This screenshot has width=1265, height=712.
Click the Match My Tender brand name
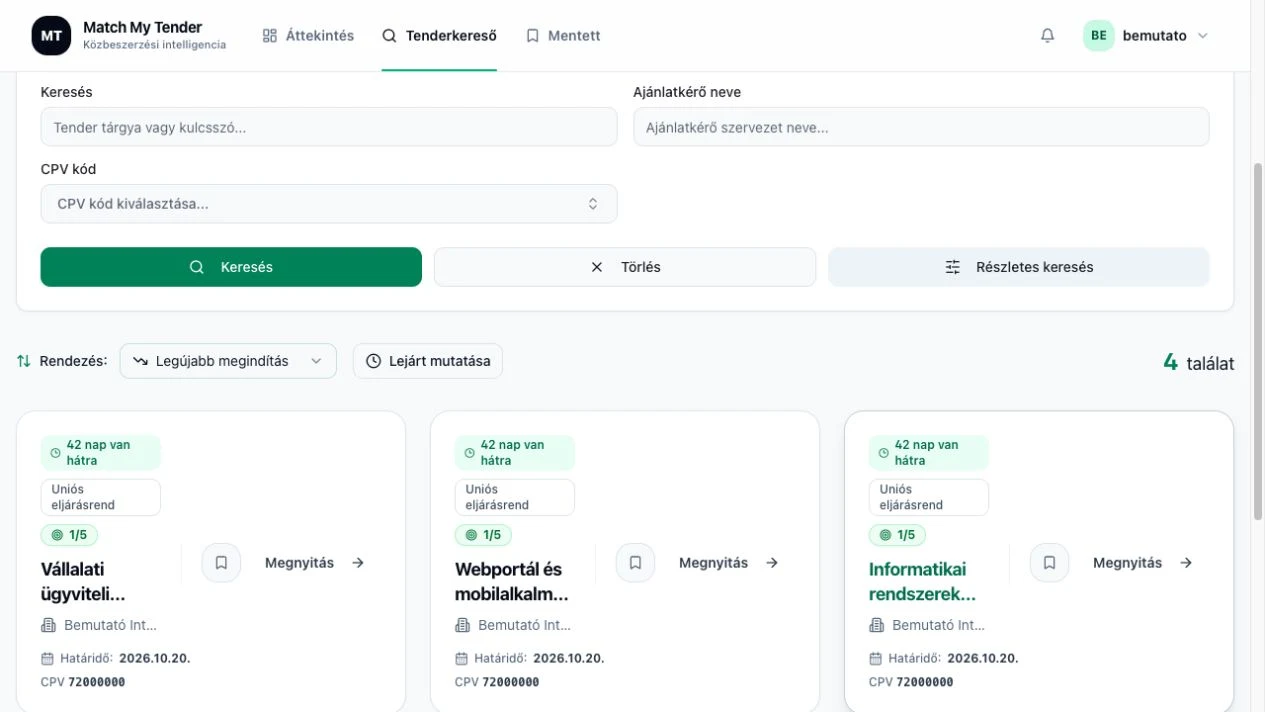[142, 27]
